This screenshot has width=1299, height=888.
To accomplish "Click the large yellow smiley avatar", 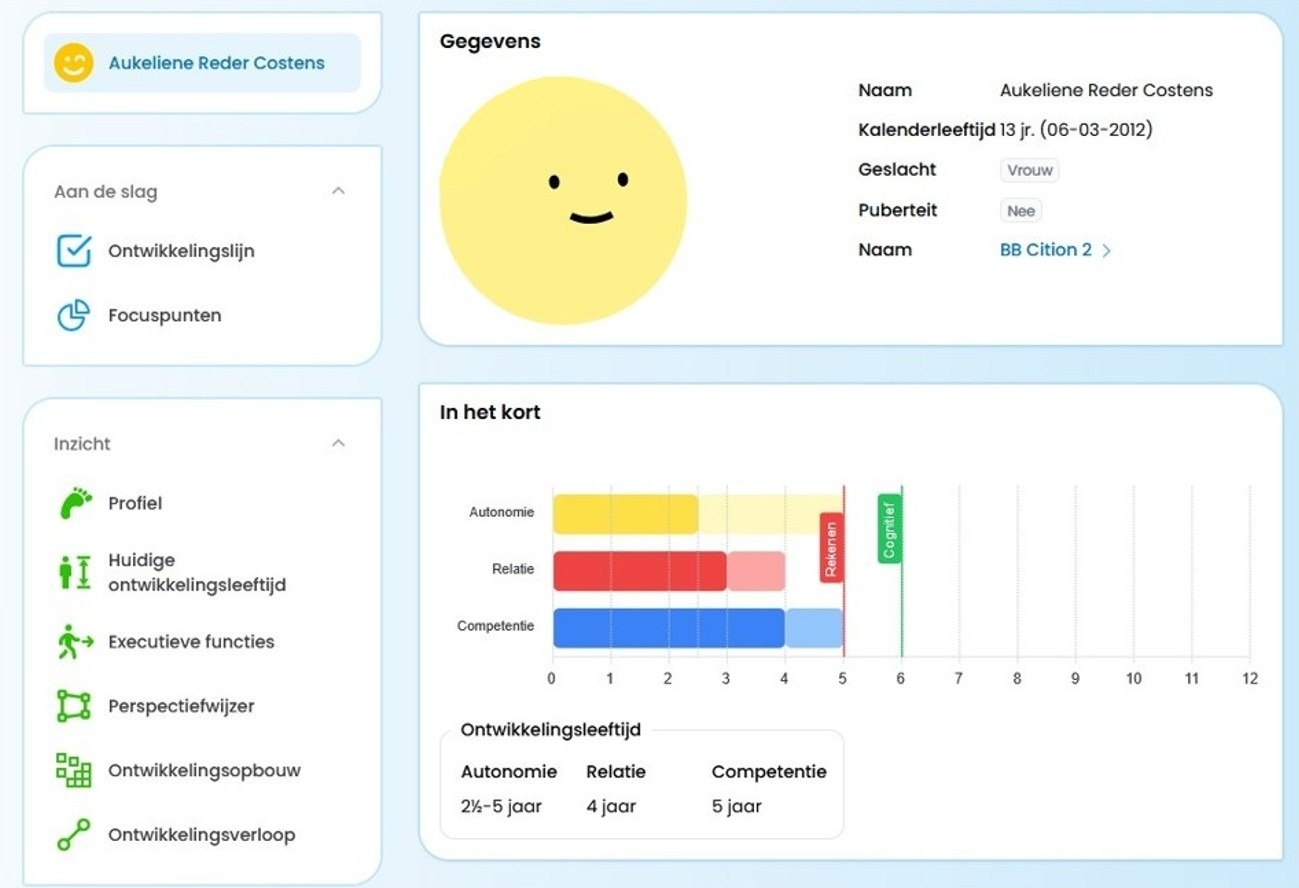I will [563, 200].
